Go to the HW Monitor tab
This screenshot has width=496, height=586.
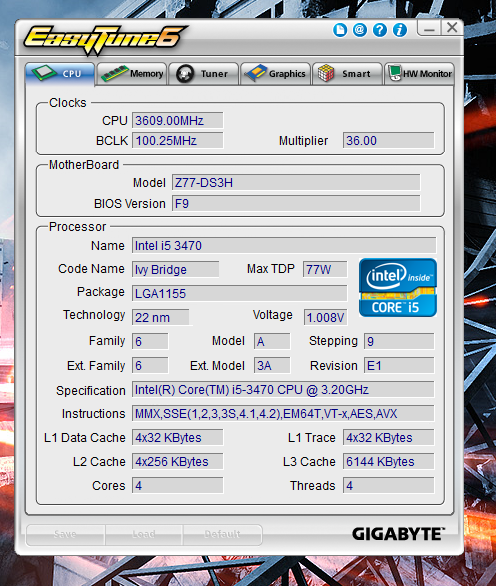(x=419, y=74)
